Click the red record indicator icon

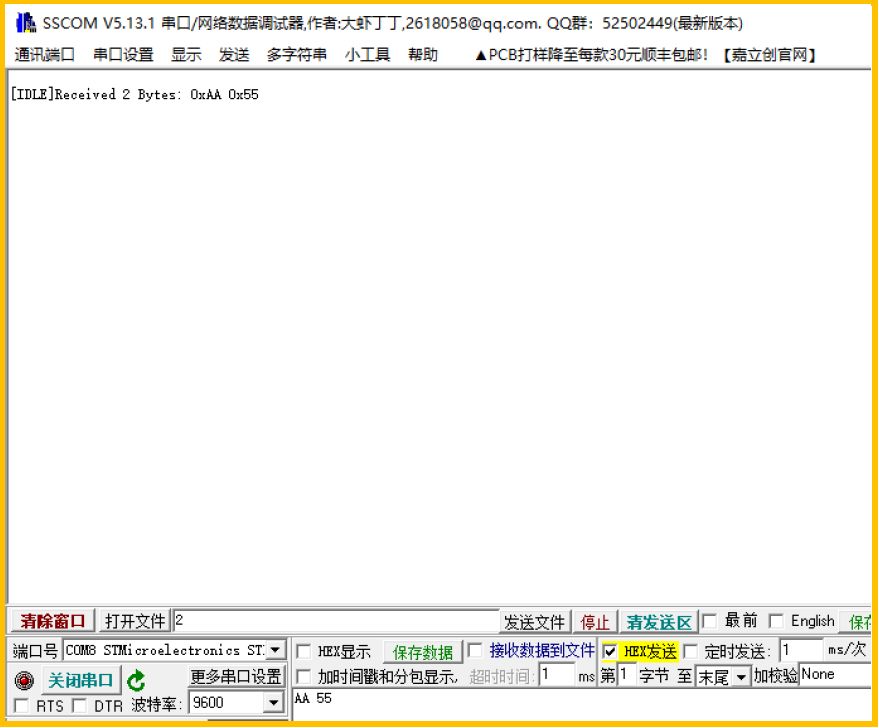[24, 680]
